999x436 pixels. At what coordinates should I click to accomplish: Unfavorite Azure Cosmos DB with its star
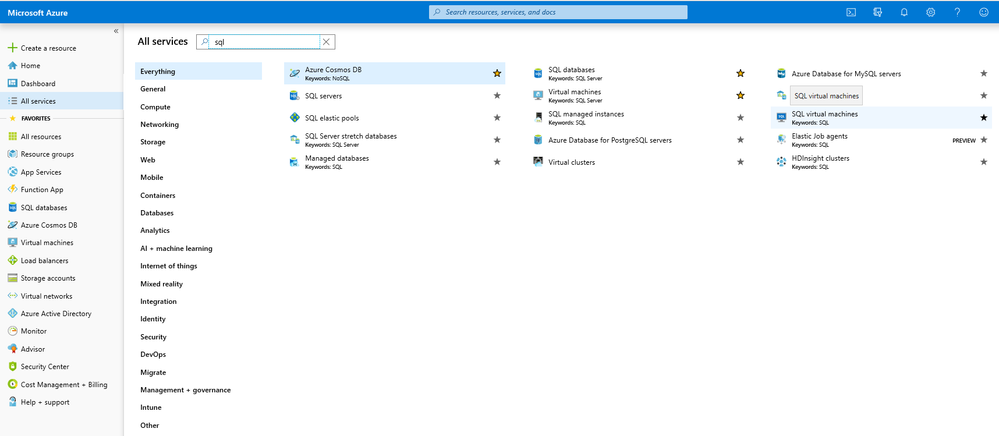pos(497,73)
